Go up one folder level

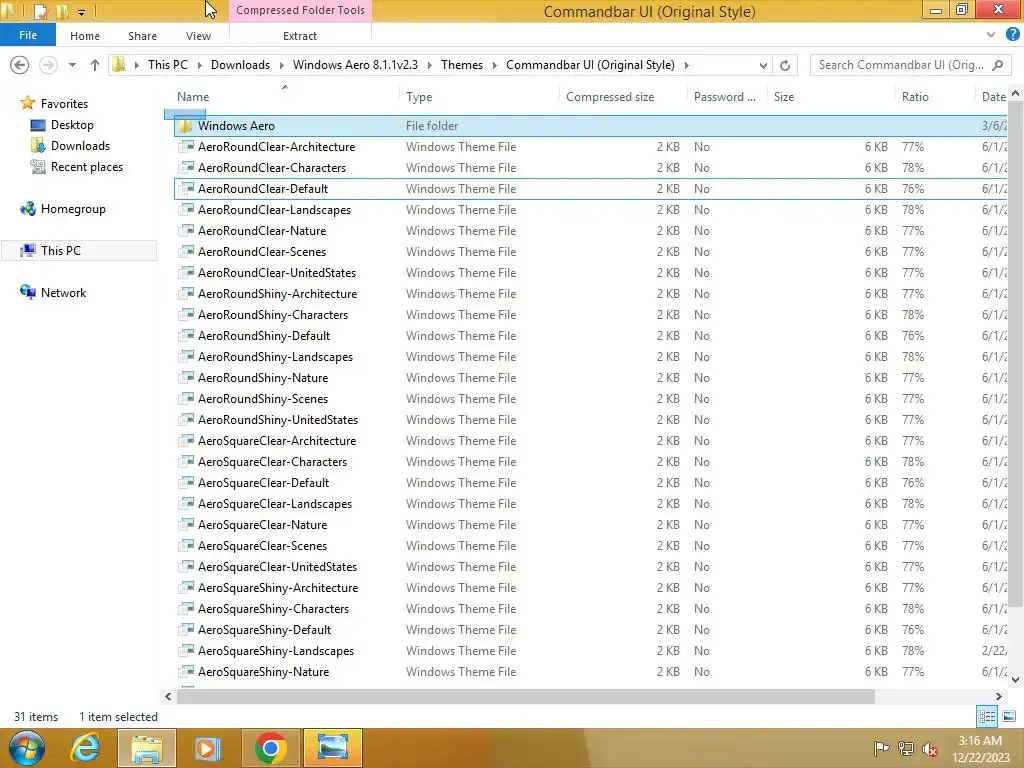pyautogui.click(x=95, y=65)
